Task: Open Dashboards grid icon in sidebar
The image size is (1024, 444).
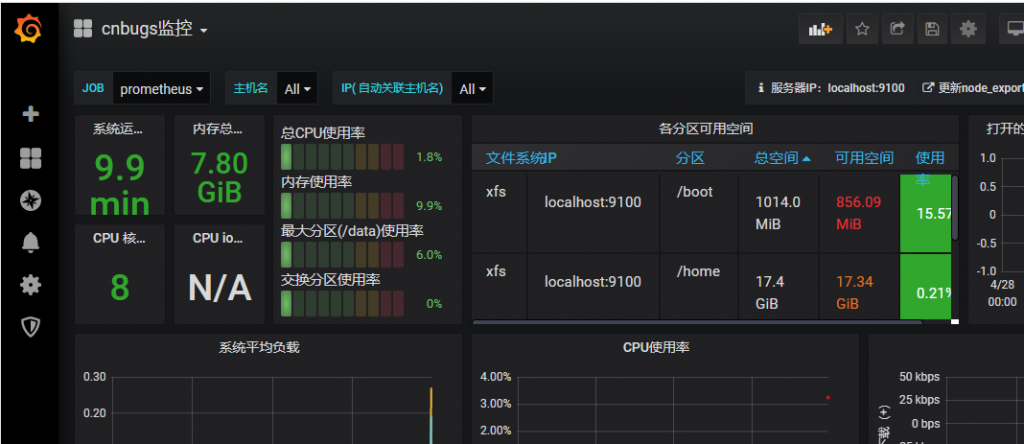Action: 30,158
